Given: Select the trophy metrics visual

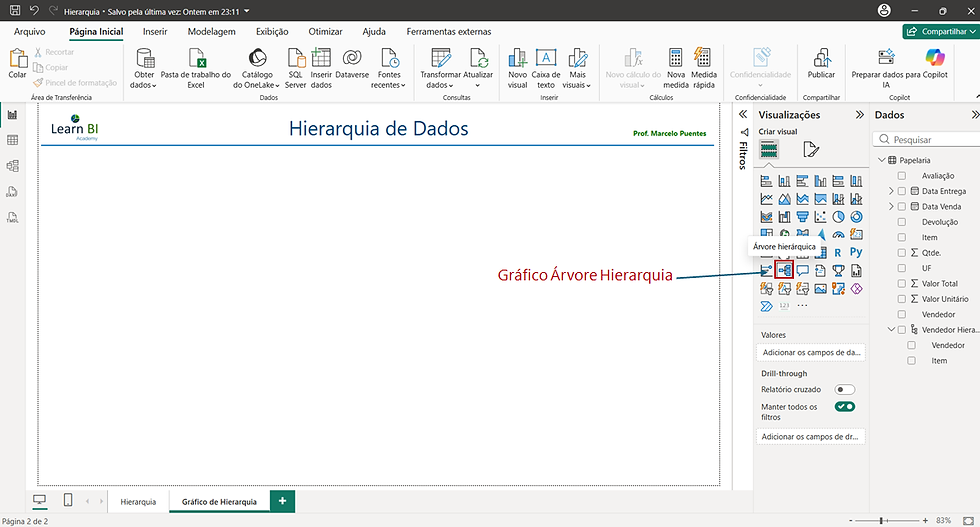Looking at the screenshot, I should (x=838, y=271).
